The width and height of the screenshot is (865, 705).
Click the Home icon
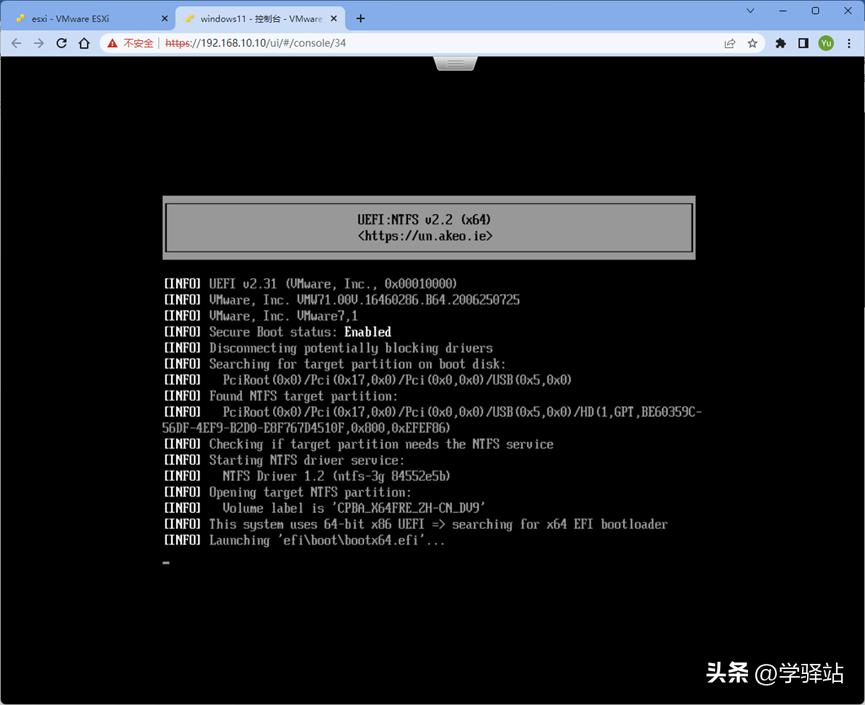[84, 43]
